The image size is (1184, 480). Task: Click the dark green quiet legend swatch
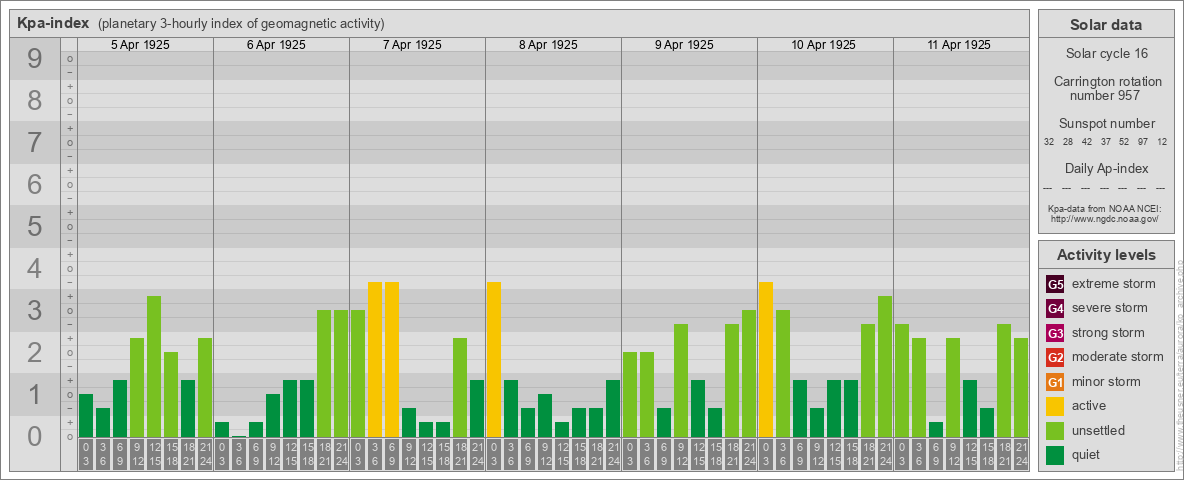click(1055, 454)
